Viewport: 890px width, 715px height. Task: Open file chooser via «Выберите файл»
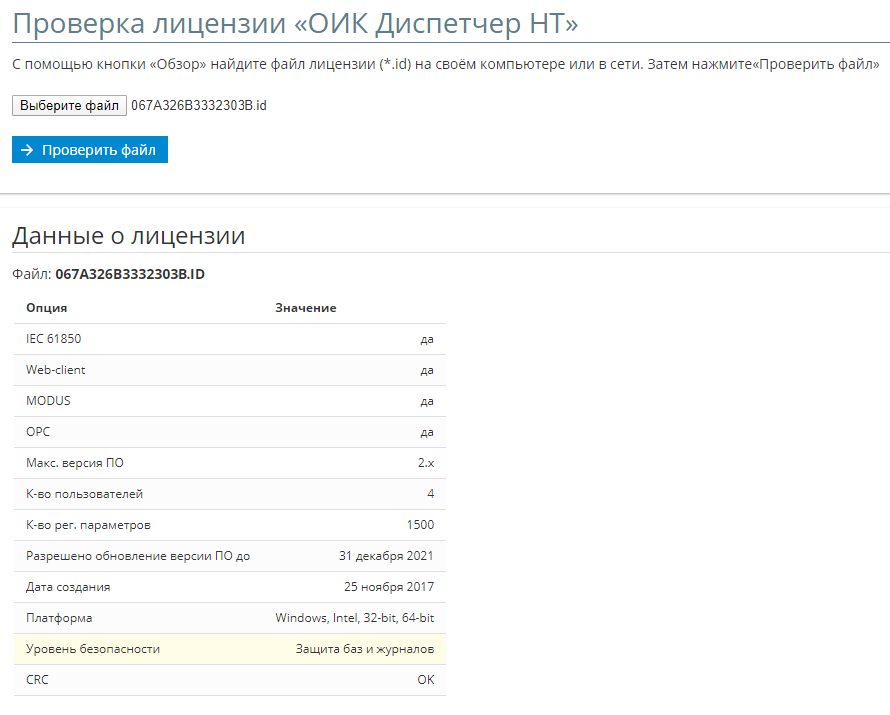point(69,106)
